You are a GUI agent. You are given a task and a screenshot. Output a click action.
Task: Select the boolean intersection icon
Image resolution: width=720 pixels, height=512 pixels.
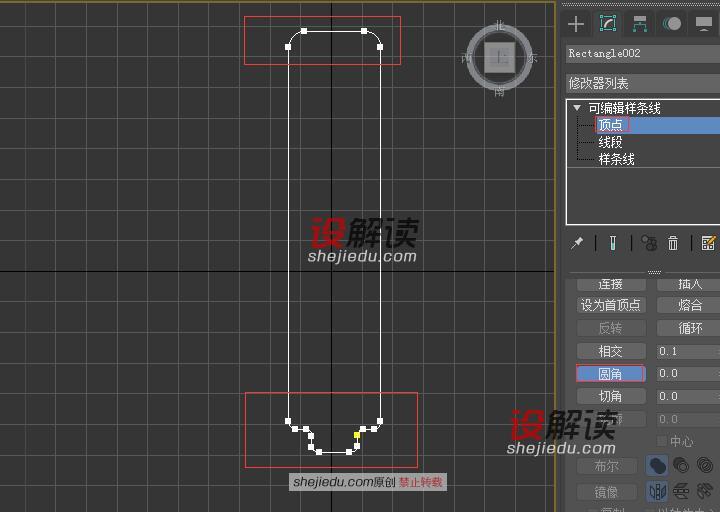pyautogui.click(x=705, y=466)
